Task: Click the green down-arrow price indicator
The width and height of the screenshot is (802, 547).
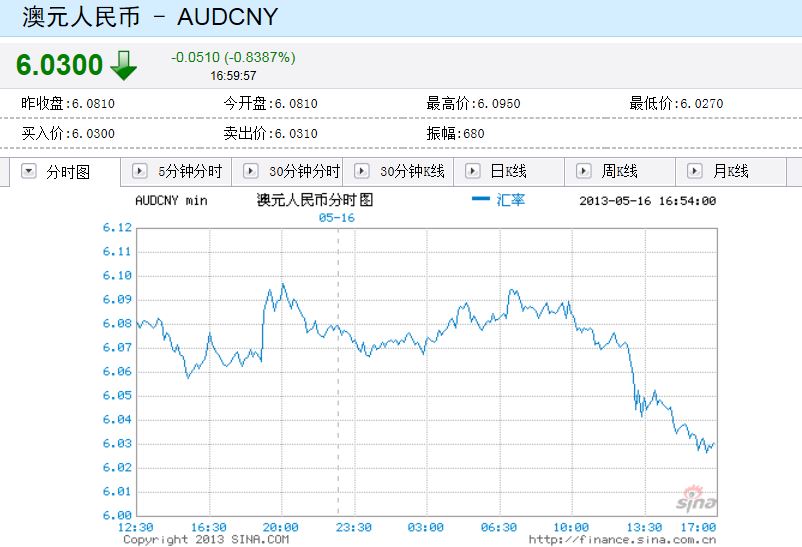Action: (123, 65)
